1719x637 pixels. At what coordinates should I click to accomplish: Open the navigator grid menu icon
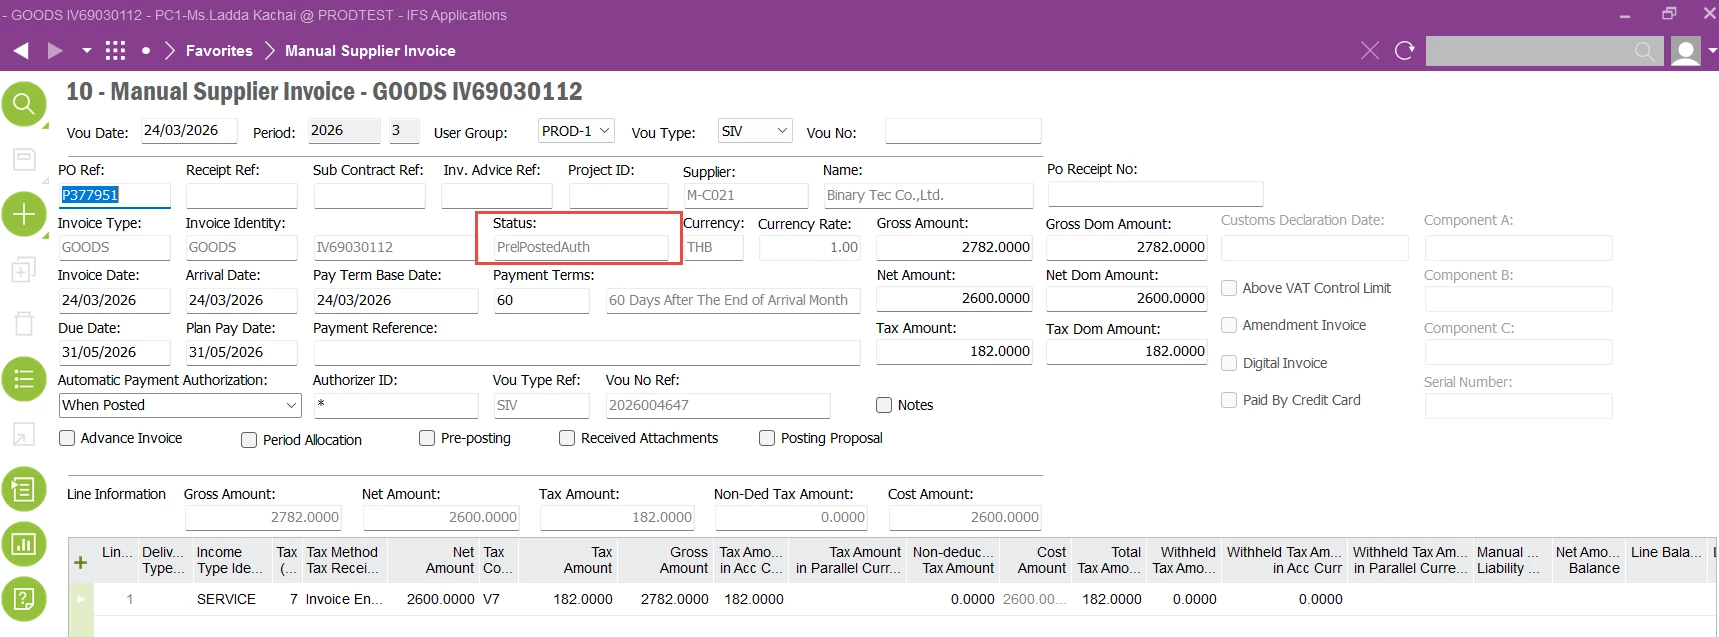coord(116,50)
